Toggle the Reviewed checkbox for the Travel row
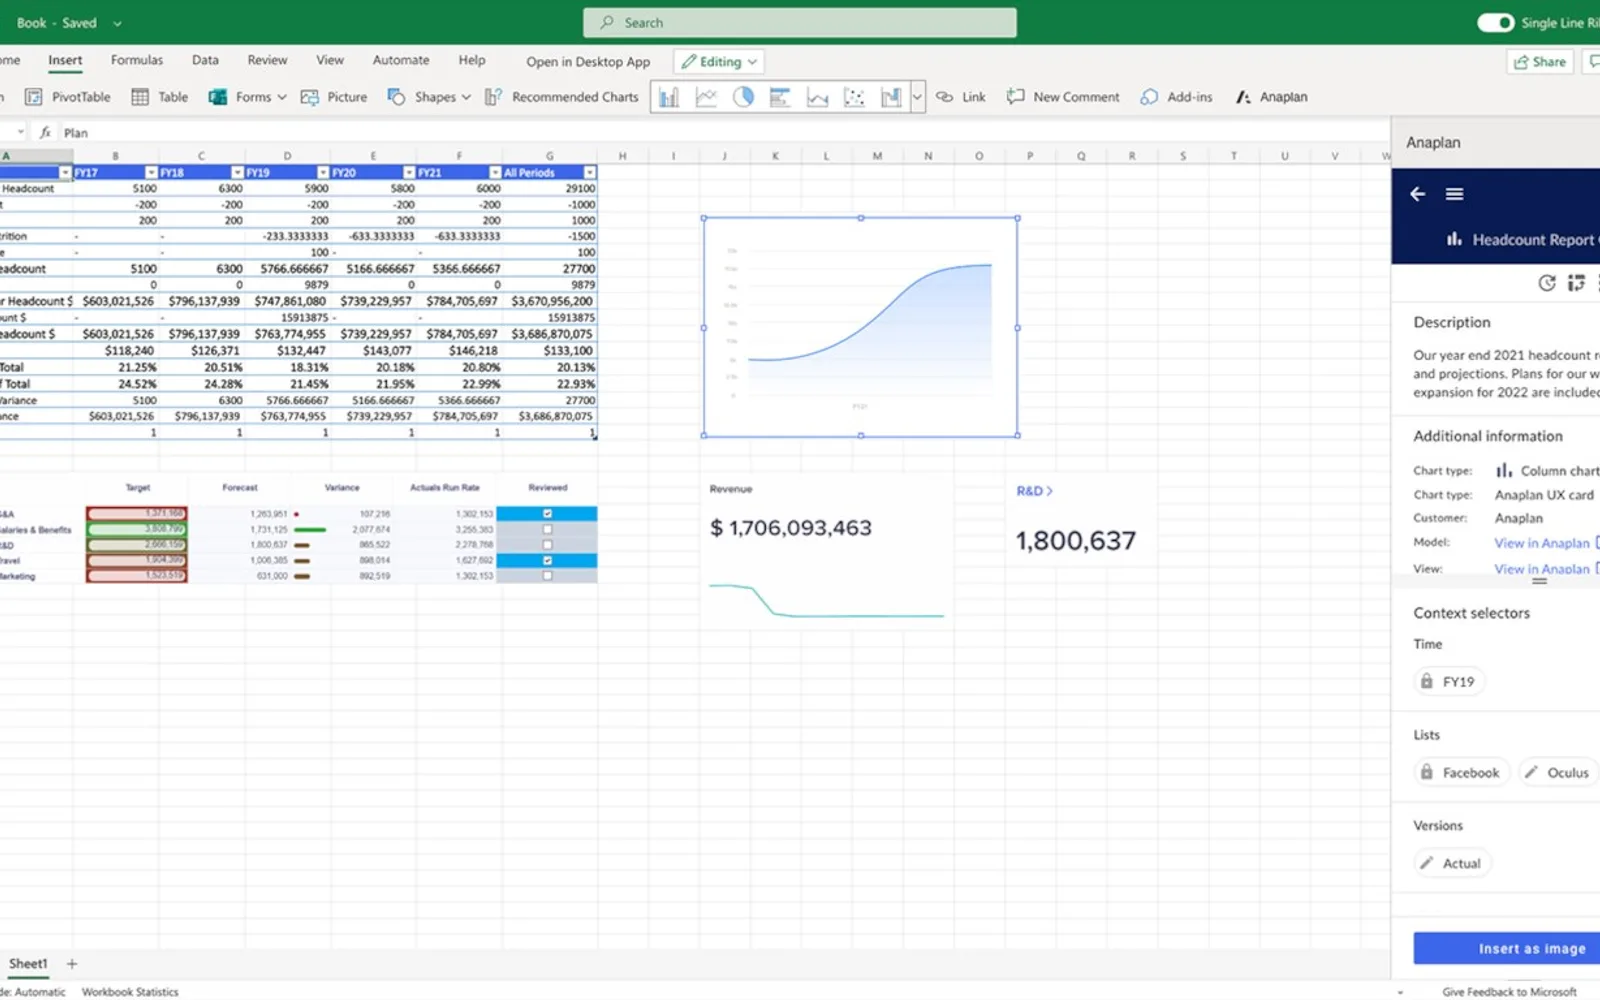The width and height of the screenshot is (1600, 1000). pyautogui.click(x=547, y=560)
